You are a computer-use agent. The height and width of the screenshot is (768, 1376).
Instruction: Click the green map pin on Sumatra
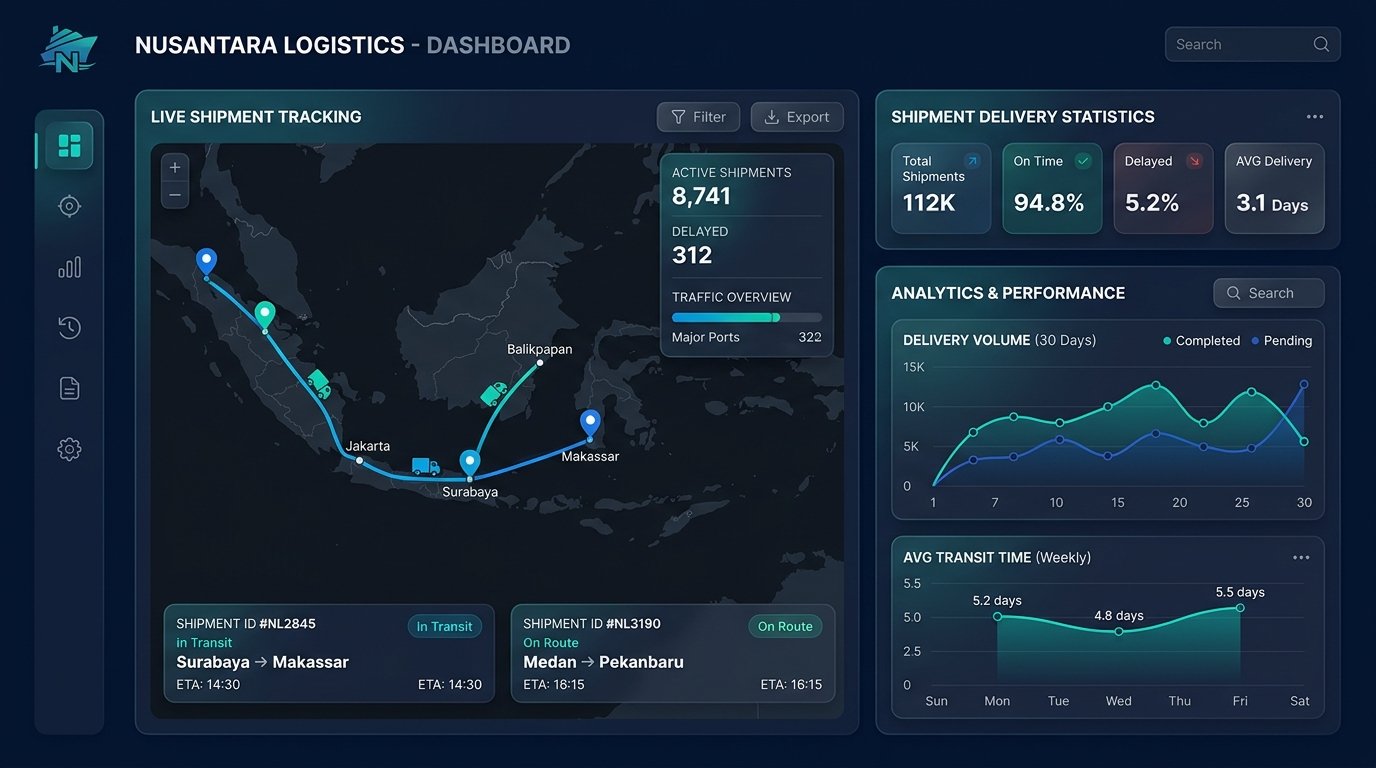click(x=265, y=316)
